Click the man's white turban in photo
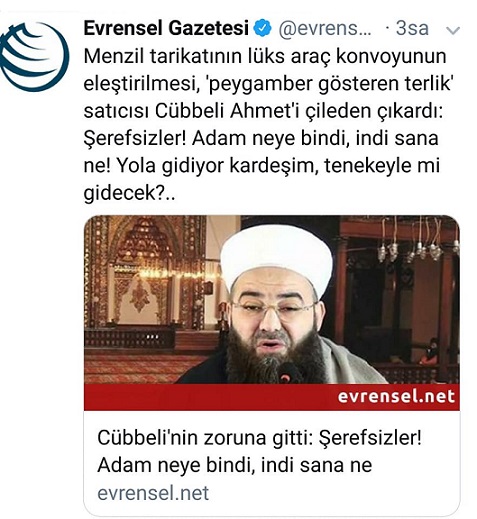This screenshot has height=519, width=477. point(276,258)
